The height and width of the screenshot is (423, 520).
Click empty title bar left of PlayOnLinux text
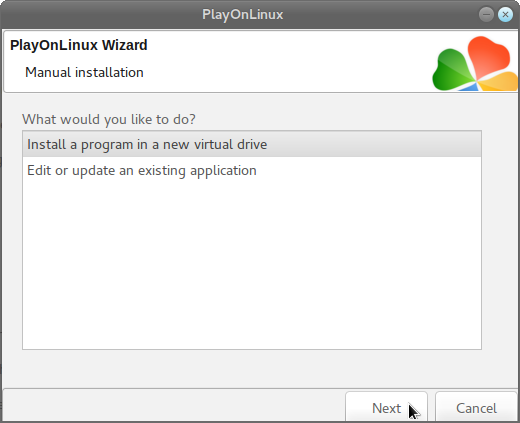tap(100, 15)
